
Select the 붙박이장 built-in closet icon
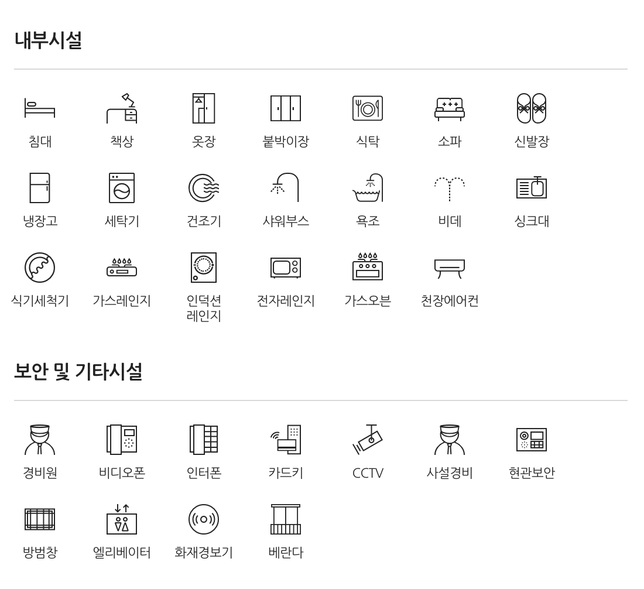click(x=286, y=108)
